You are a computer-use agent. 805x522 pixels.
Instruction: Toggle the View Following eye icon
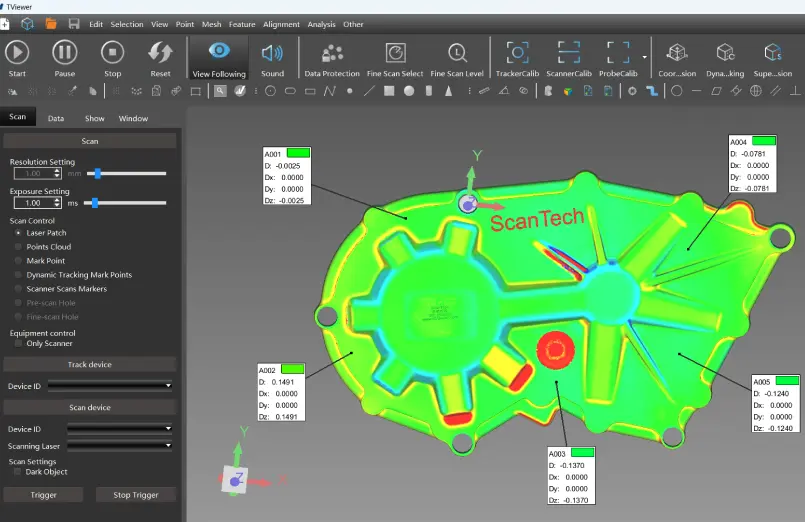219,52
